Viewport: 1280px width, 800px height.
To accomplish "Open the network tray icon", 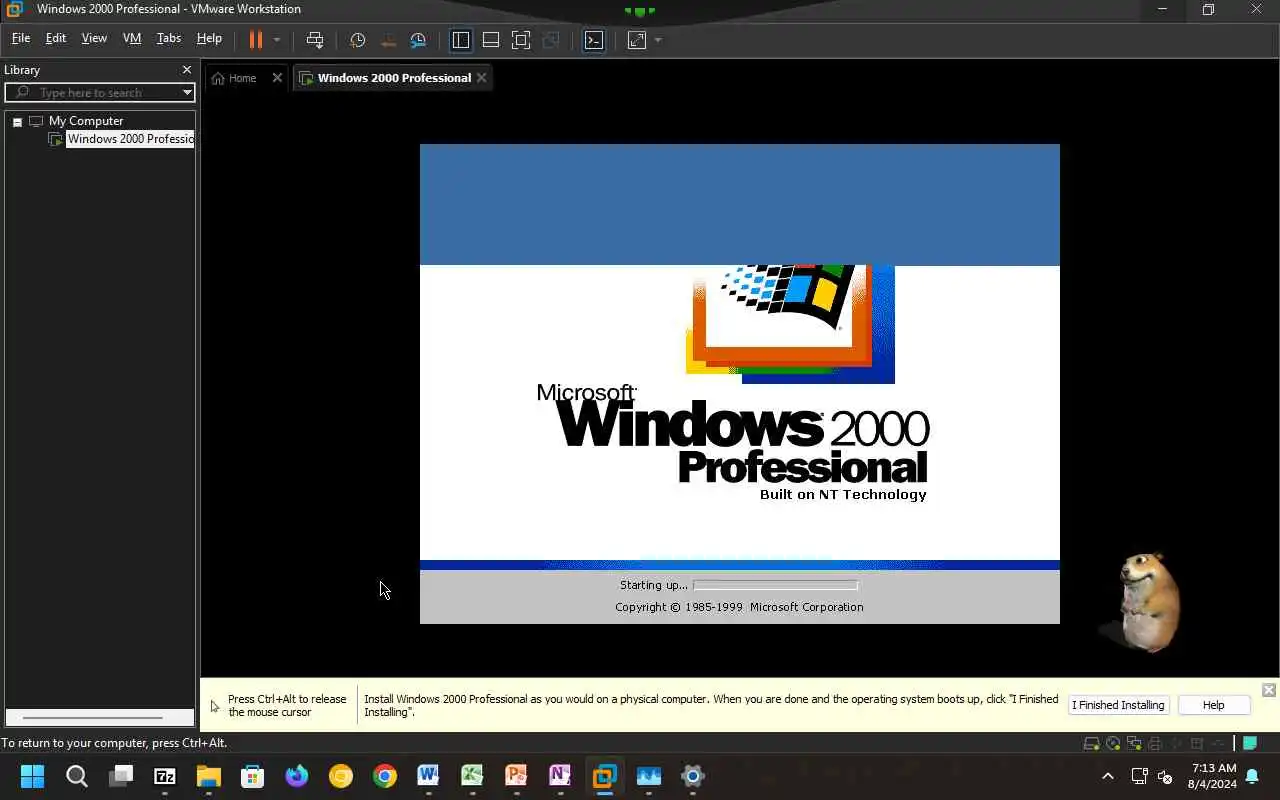I will (x=1139, y=776).
